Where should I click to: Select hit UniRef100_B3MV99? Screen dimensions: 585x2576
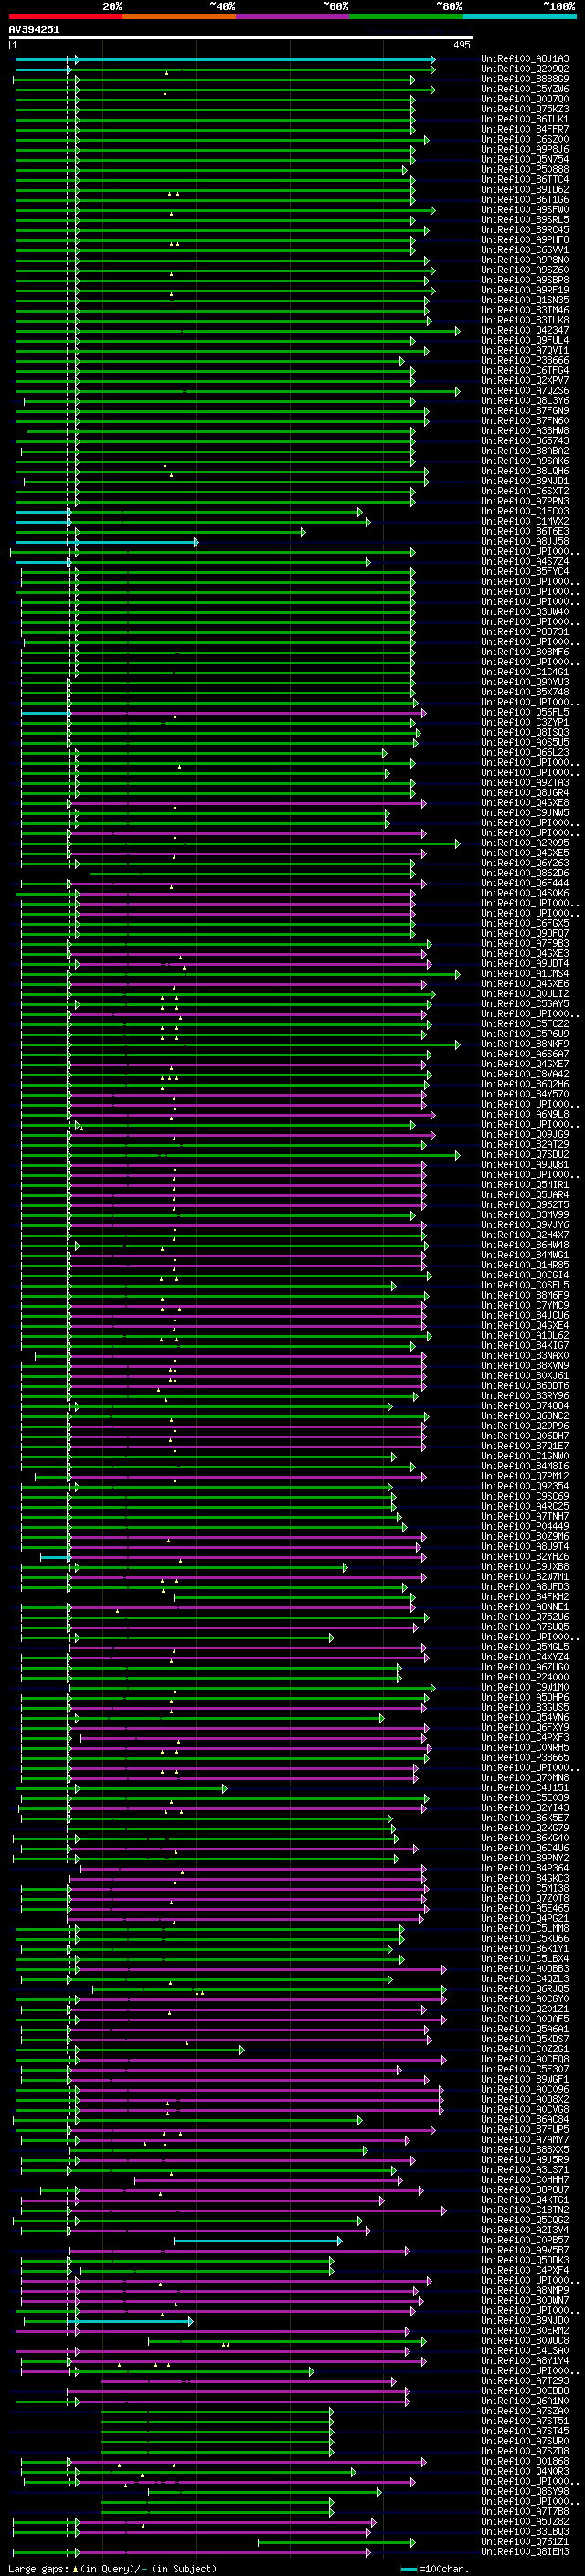525,1215
